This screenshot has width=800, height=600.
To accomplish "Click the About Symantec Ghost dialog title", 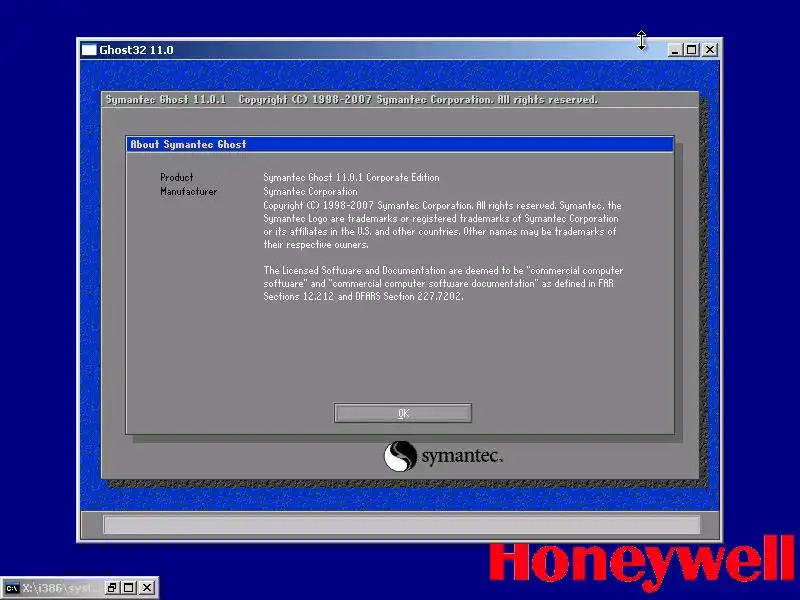I will tap(188, 144).
